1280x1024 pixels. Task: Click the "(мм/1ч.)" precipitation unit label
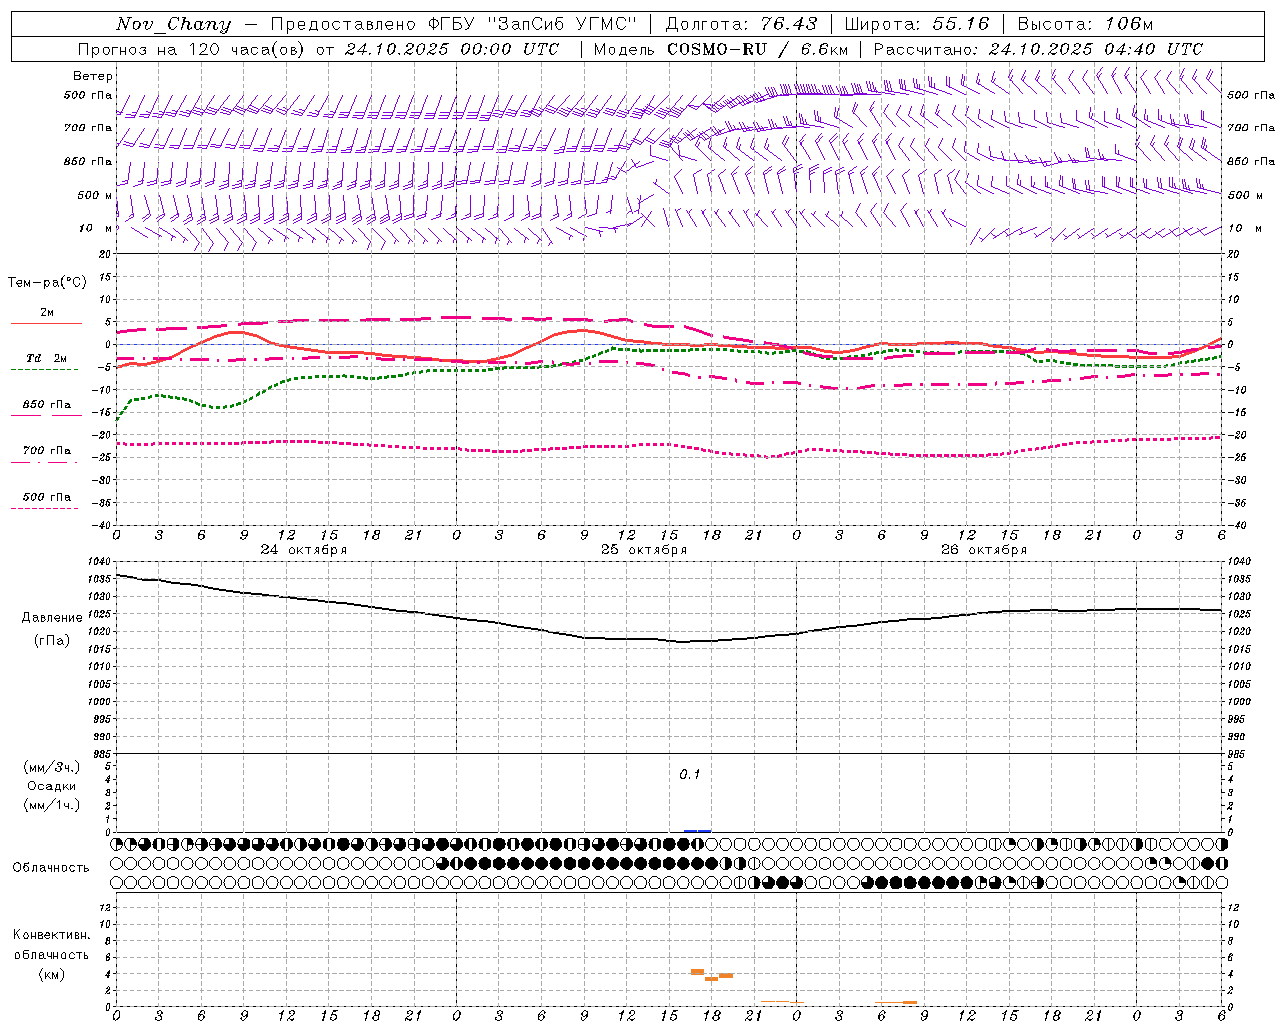[x=52, y=805]
